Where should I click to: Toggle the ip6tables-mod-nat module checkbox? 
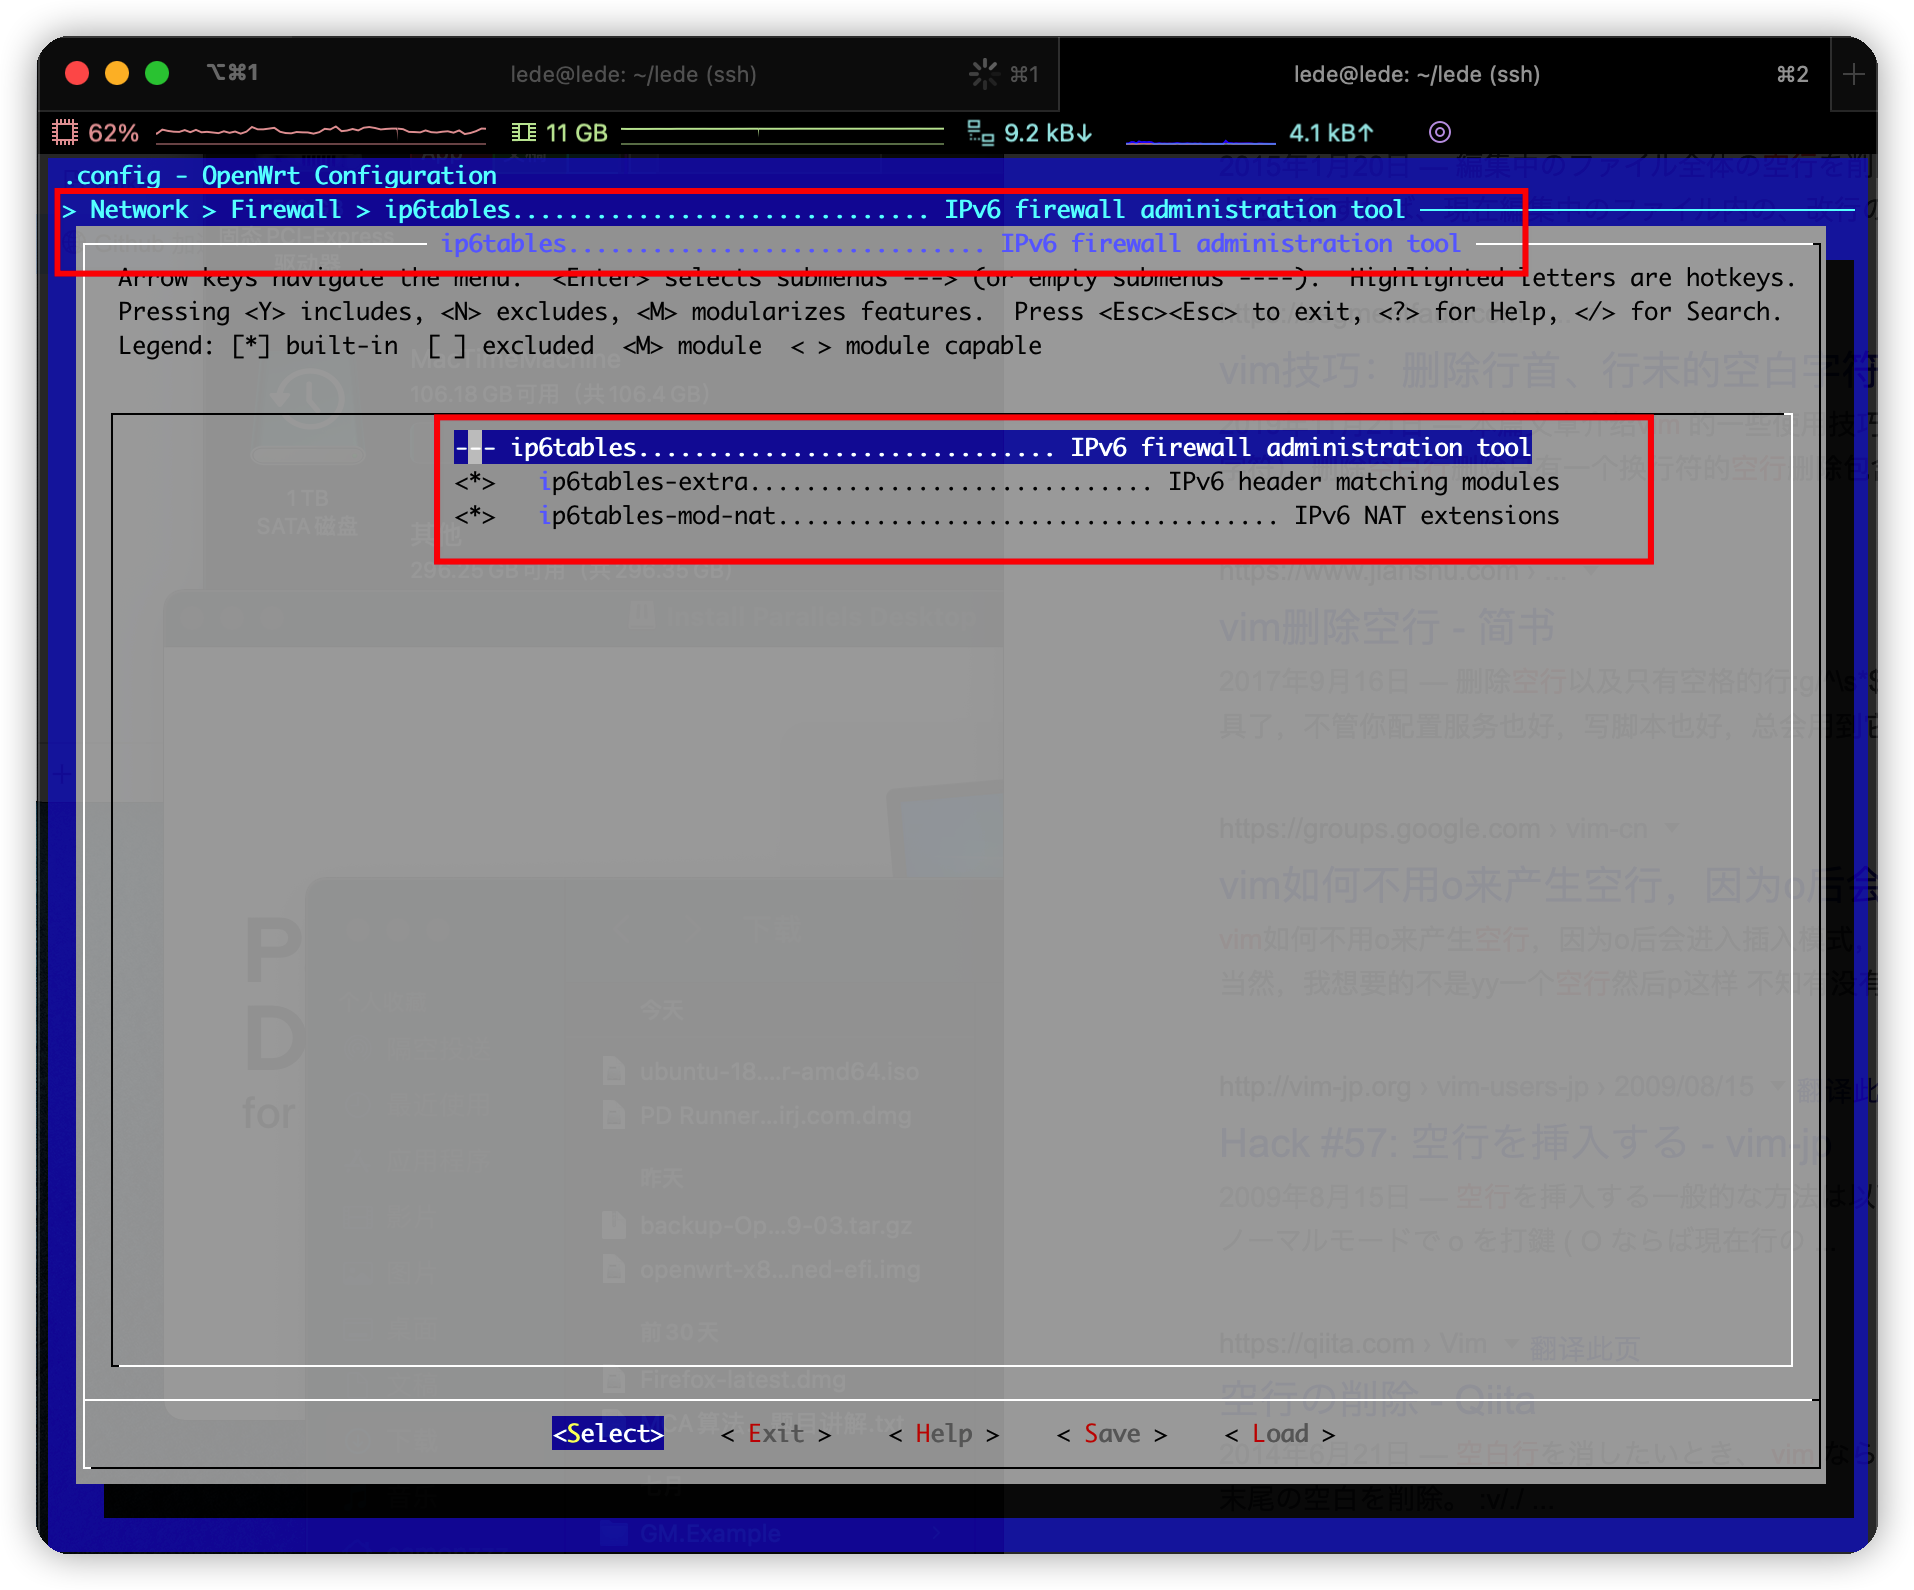[x=474, y=516]
